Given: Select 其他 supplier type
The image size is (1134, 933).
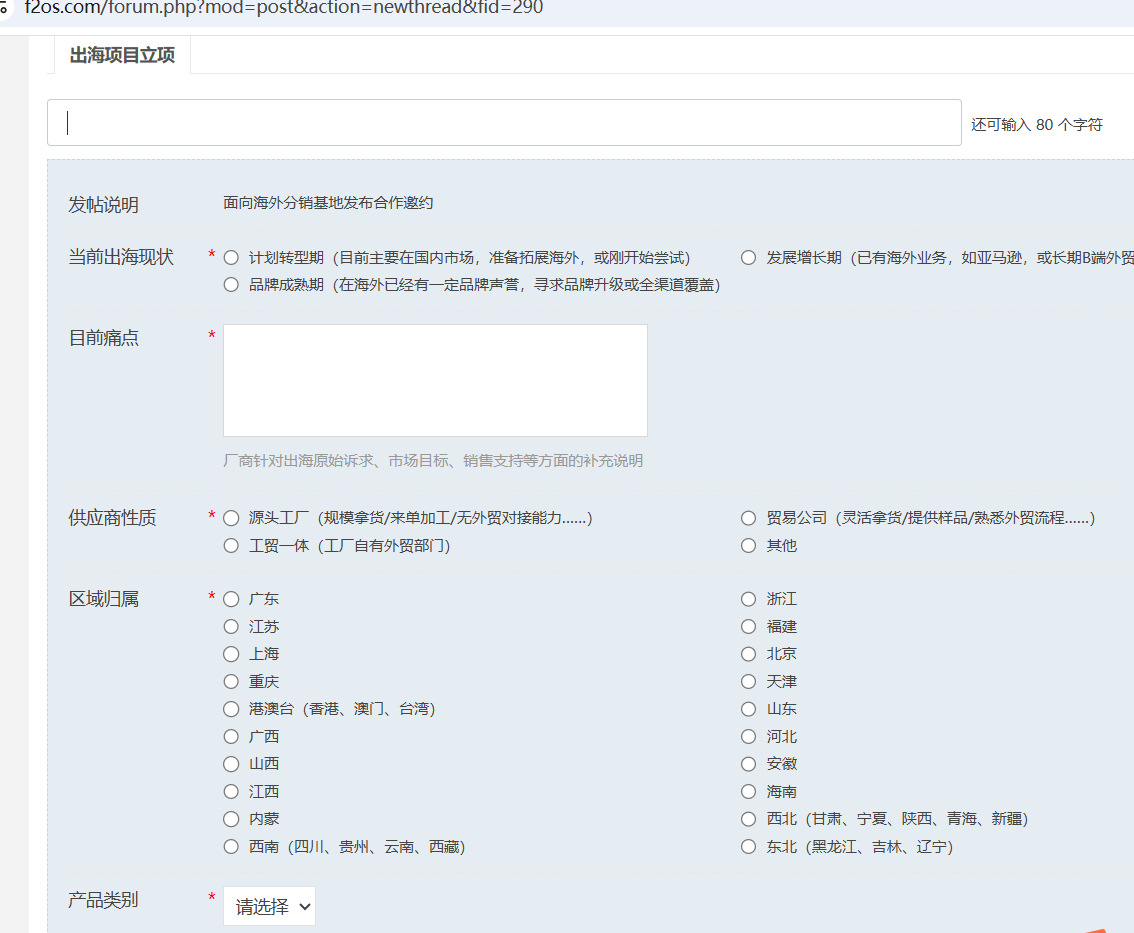Looking at the screenshot, I should tap(748, 546).
